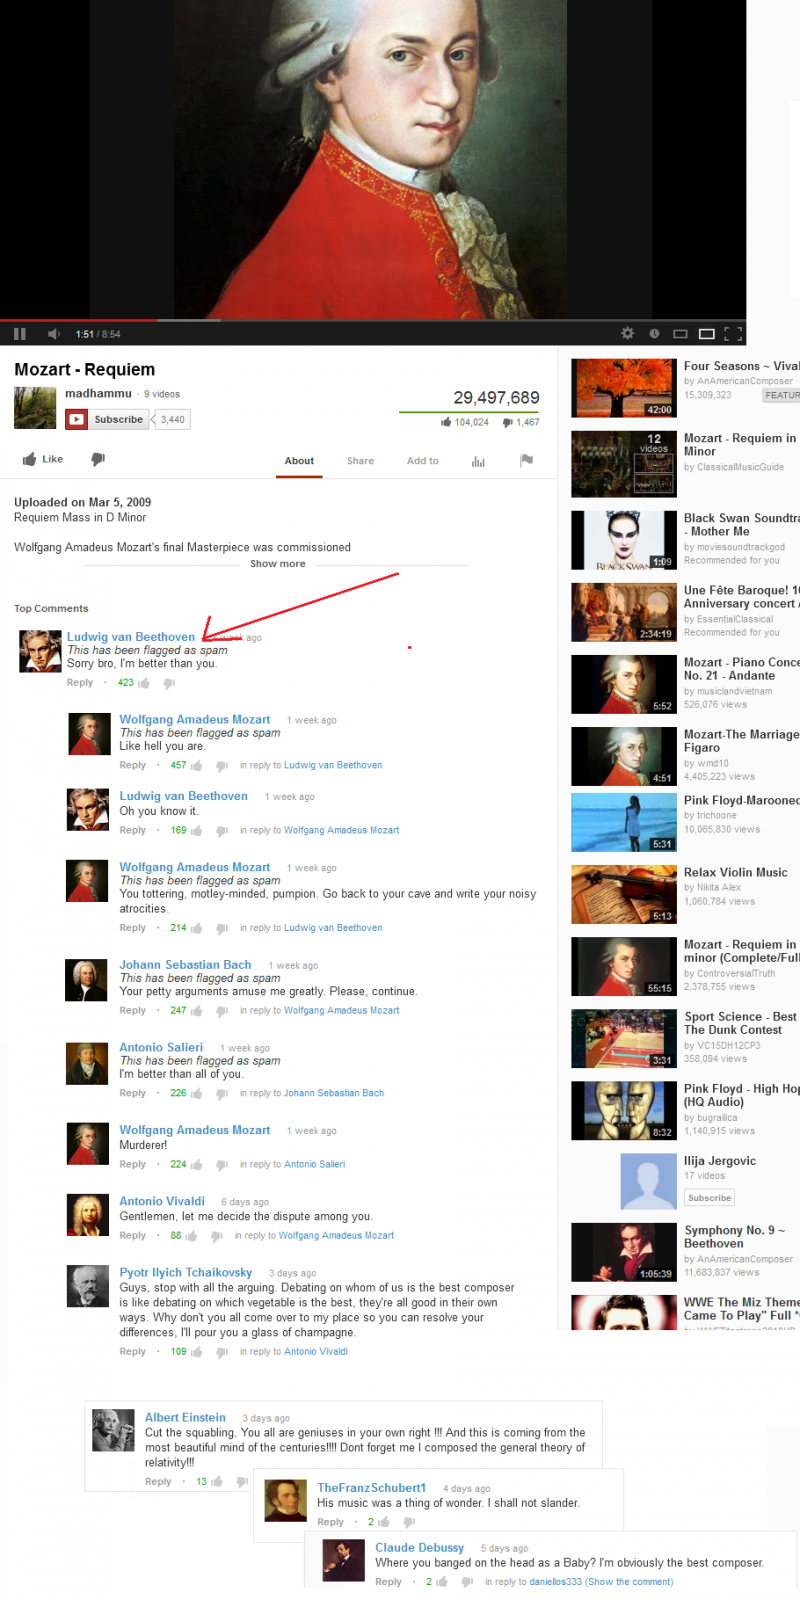Open the About tab
The width and height of the screenshot is (800, 1600).
point(299,461)
